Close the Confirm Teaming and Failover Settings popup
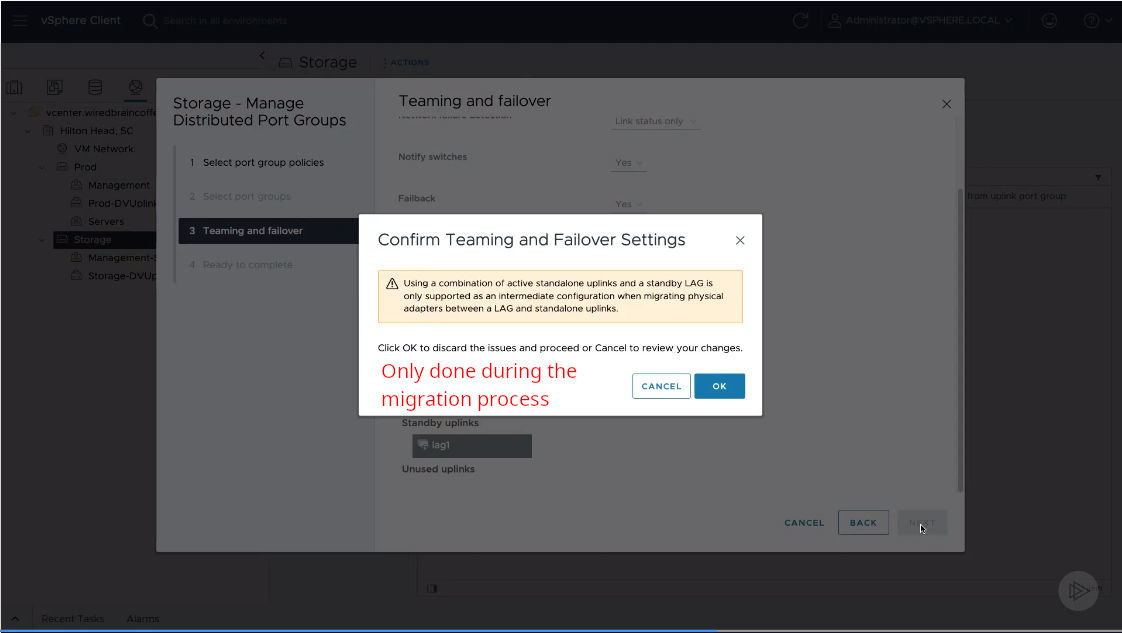The height and width of the screenshot is (633, 1122). (740, 241)
